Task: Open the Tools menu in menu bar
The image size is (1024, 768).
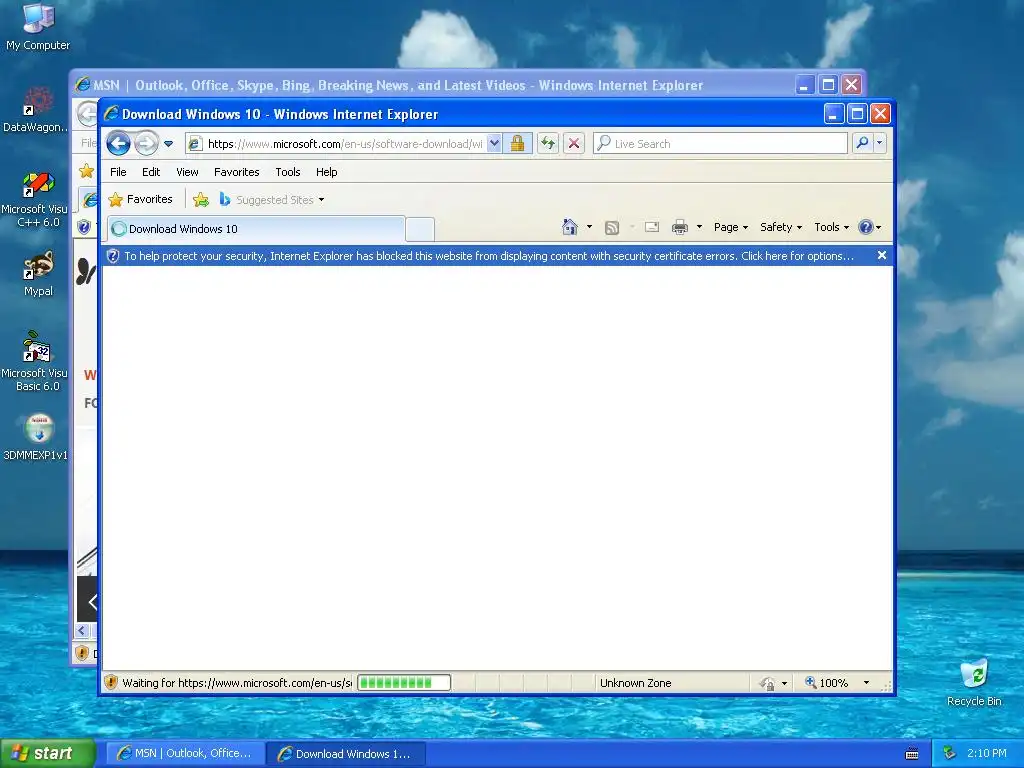Action: [287, 172]
